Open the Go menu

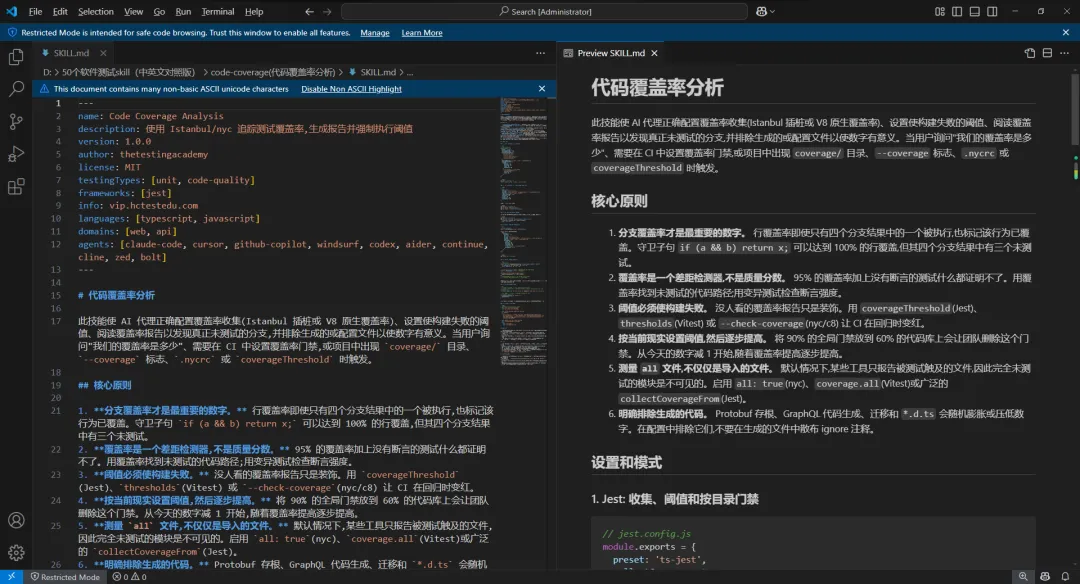pos(159,12)
